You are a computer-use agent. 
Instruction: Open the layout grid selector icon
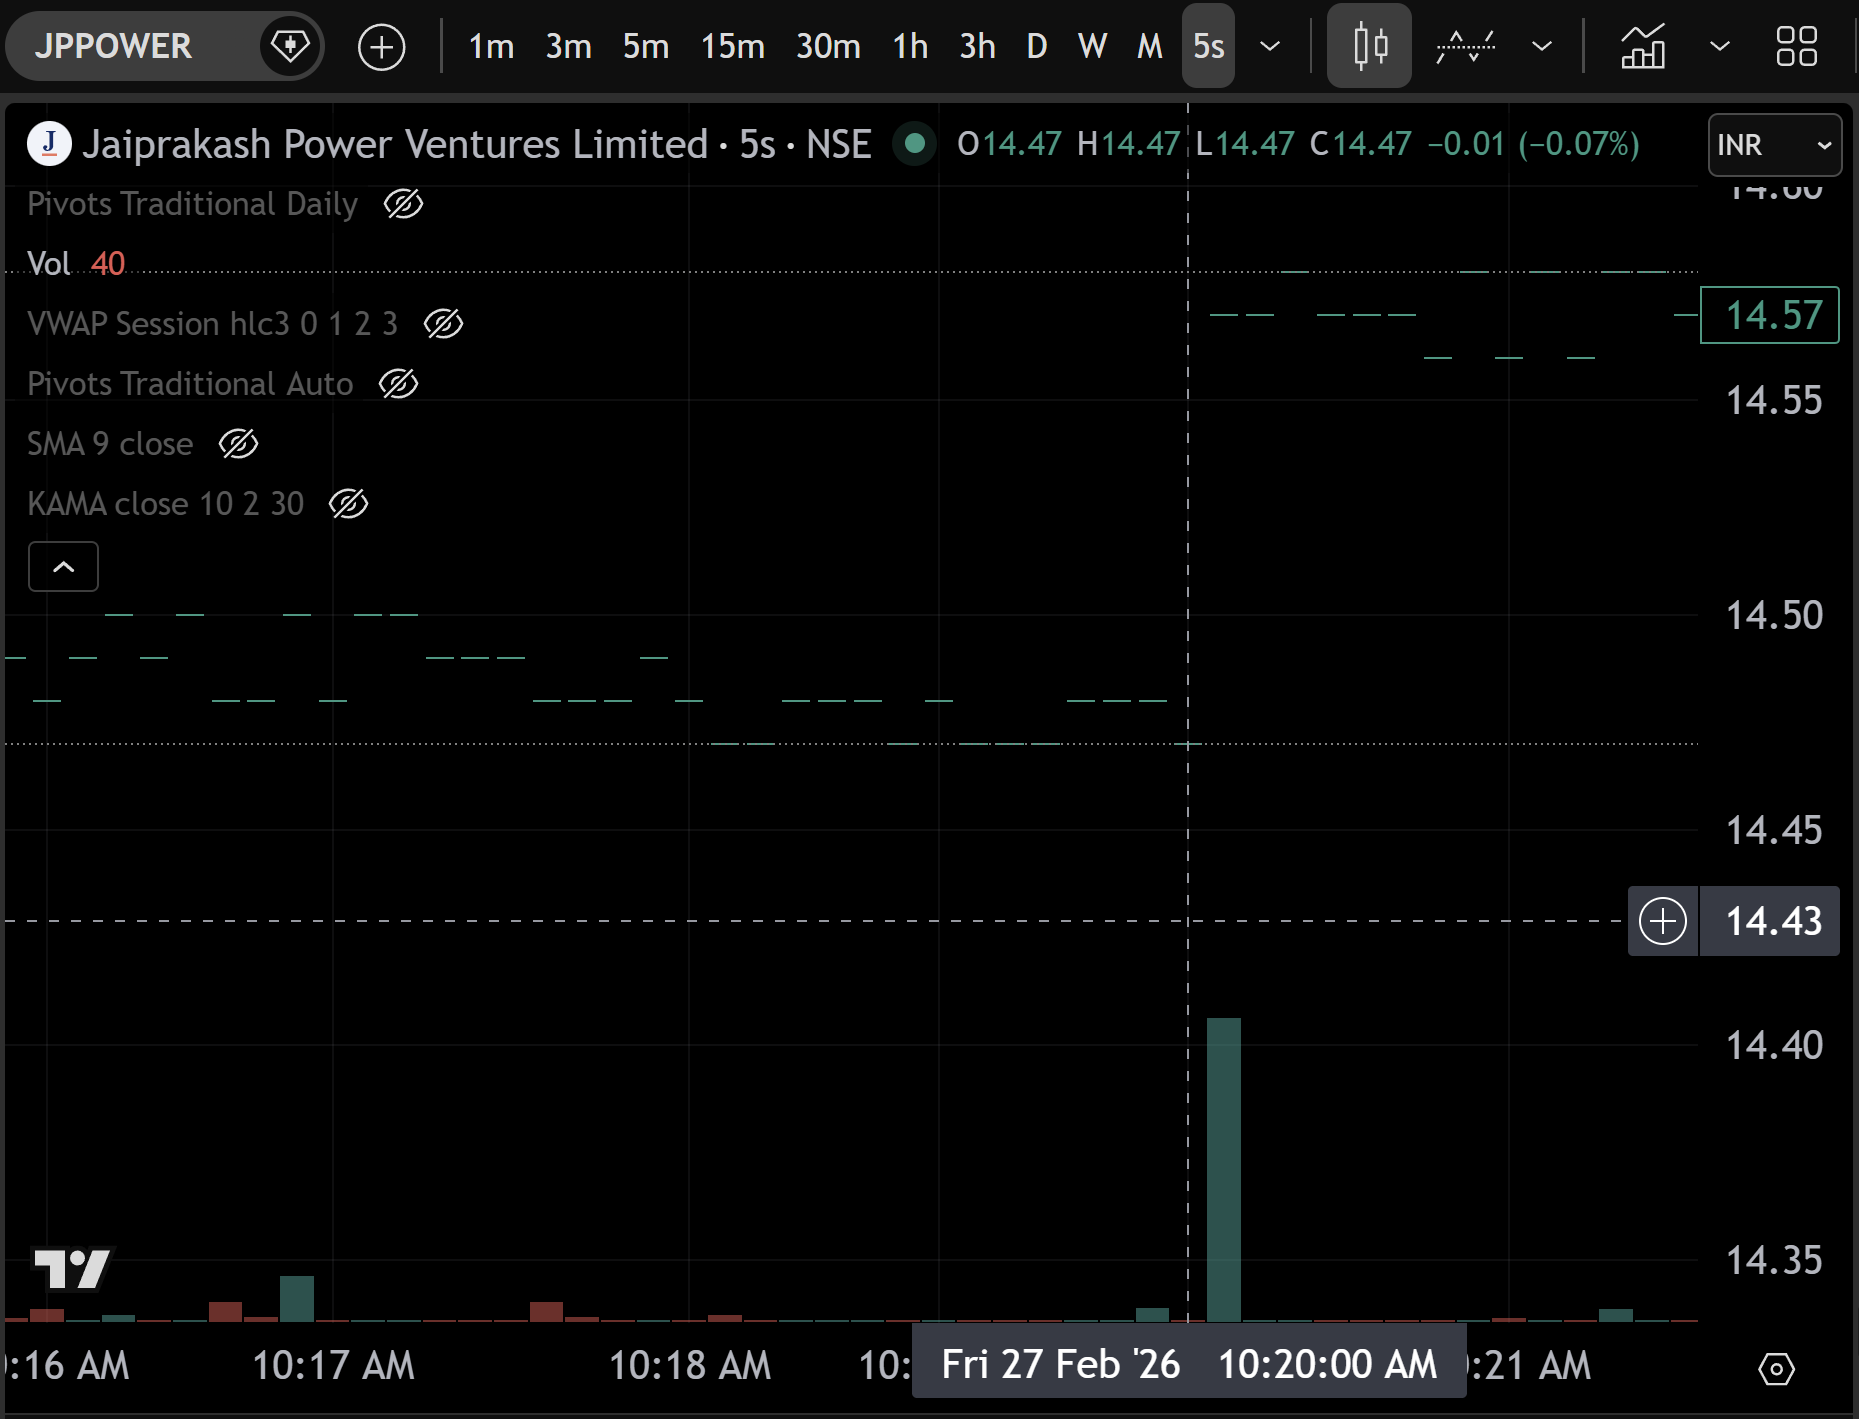pos(1796,46)
